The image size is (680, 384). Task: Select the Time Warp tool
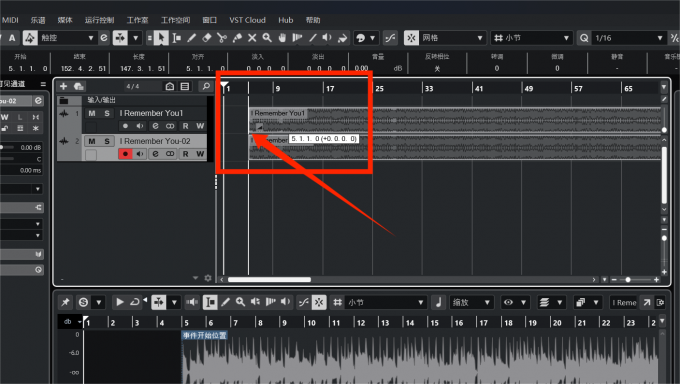[x=297, y=38]
